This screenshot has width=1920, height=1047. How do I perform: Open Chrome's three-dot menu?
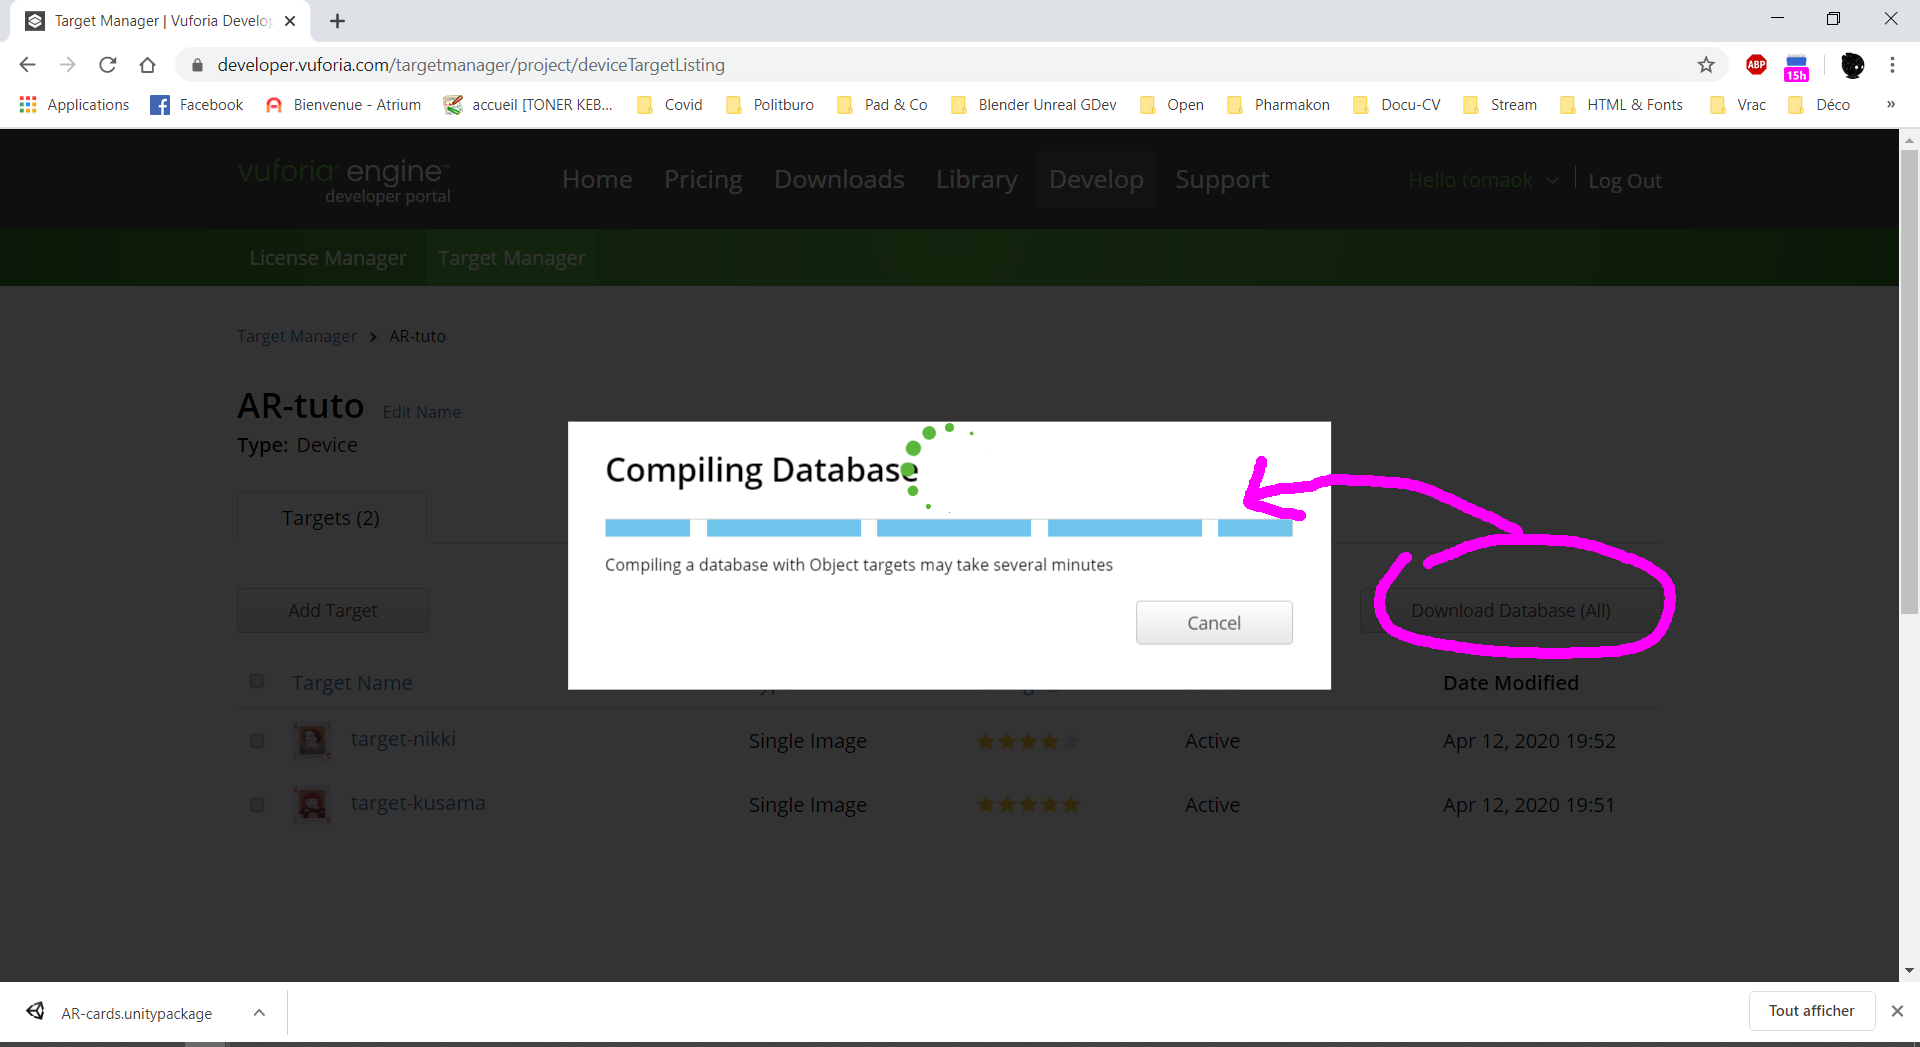[x=1892, y=65]
